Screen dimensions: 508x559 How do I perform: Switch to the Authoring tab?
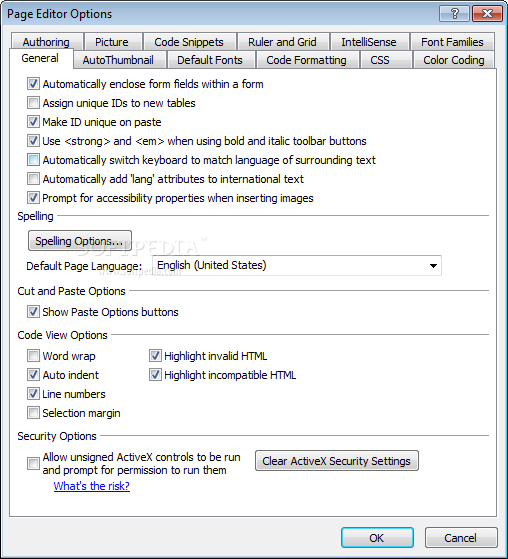point(46,42)
